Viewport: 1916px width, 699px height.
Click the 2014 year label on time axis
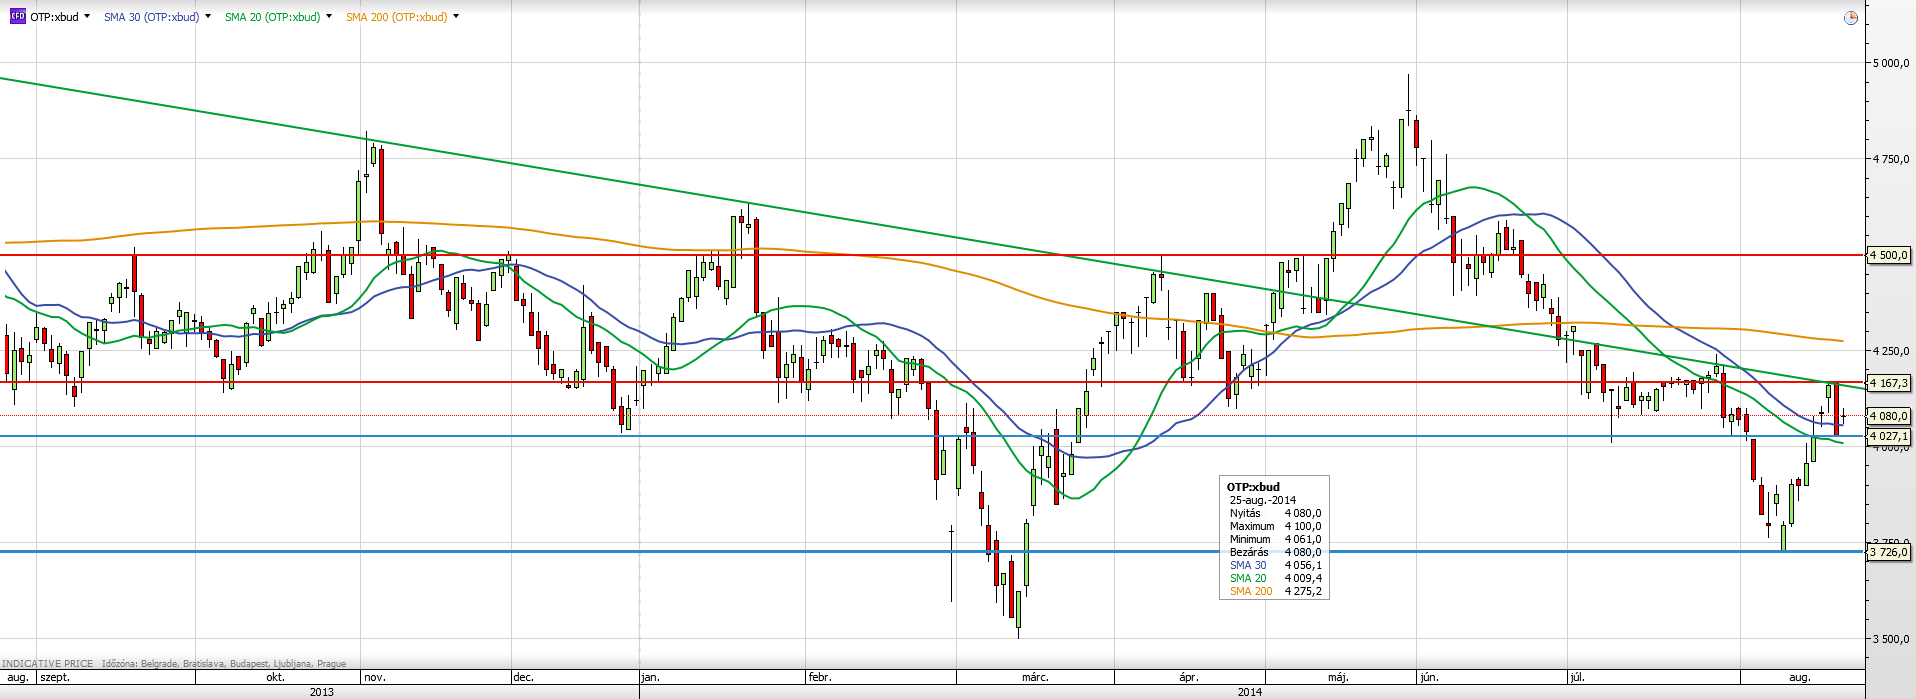tap(1249, 692)
